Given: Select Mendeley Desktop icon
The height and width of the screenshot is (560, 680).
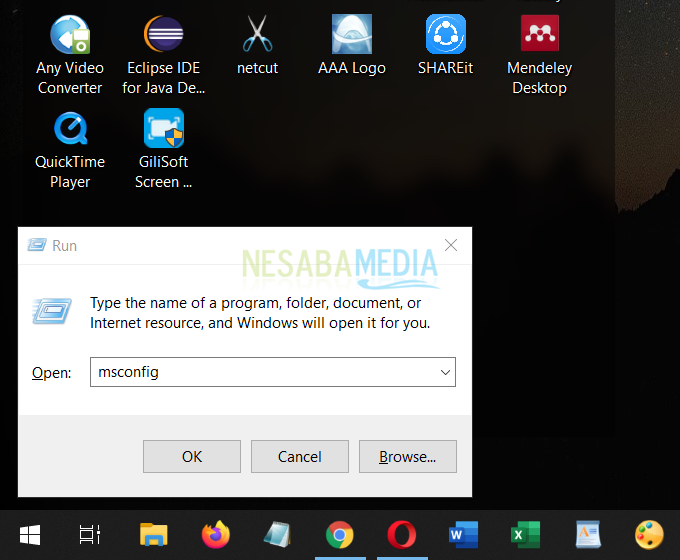Looking at the screenshot, I should click(x=539, y=54).
